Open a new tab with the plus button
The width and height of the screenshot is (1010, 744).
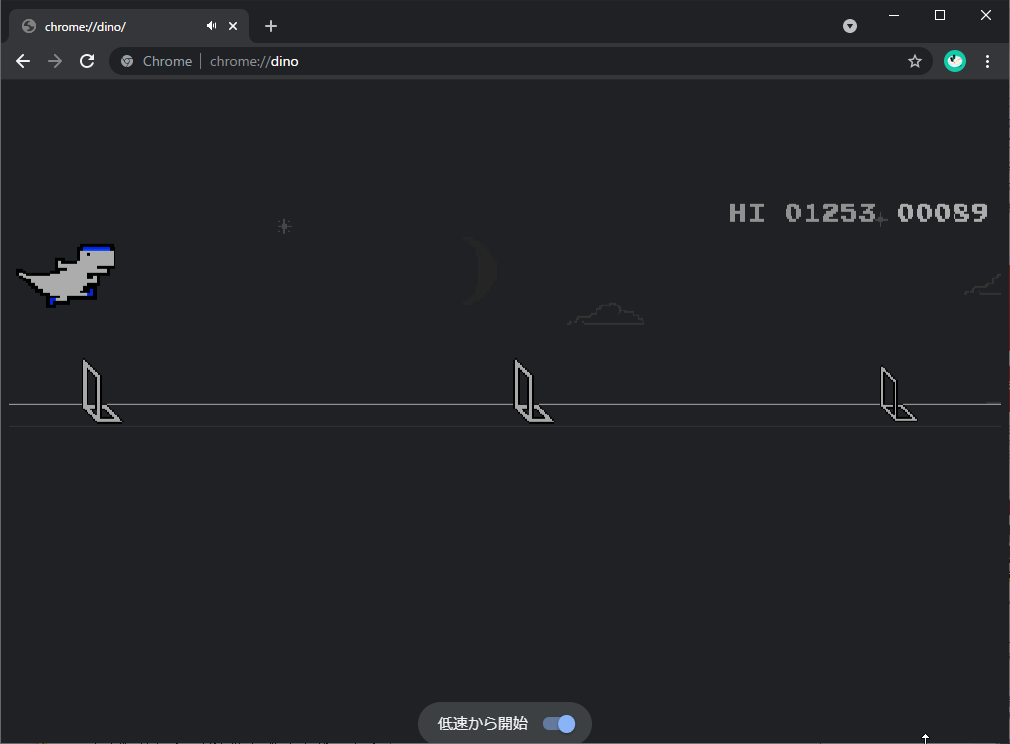271,26
